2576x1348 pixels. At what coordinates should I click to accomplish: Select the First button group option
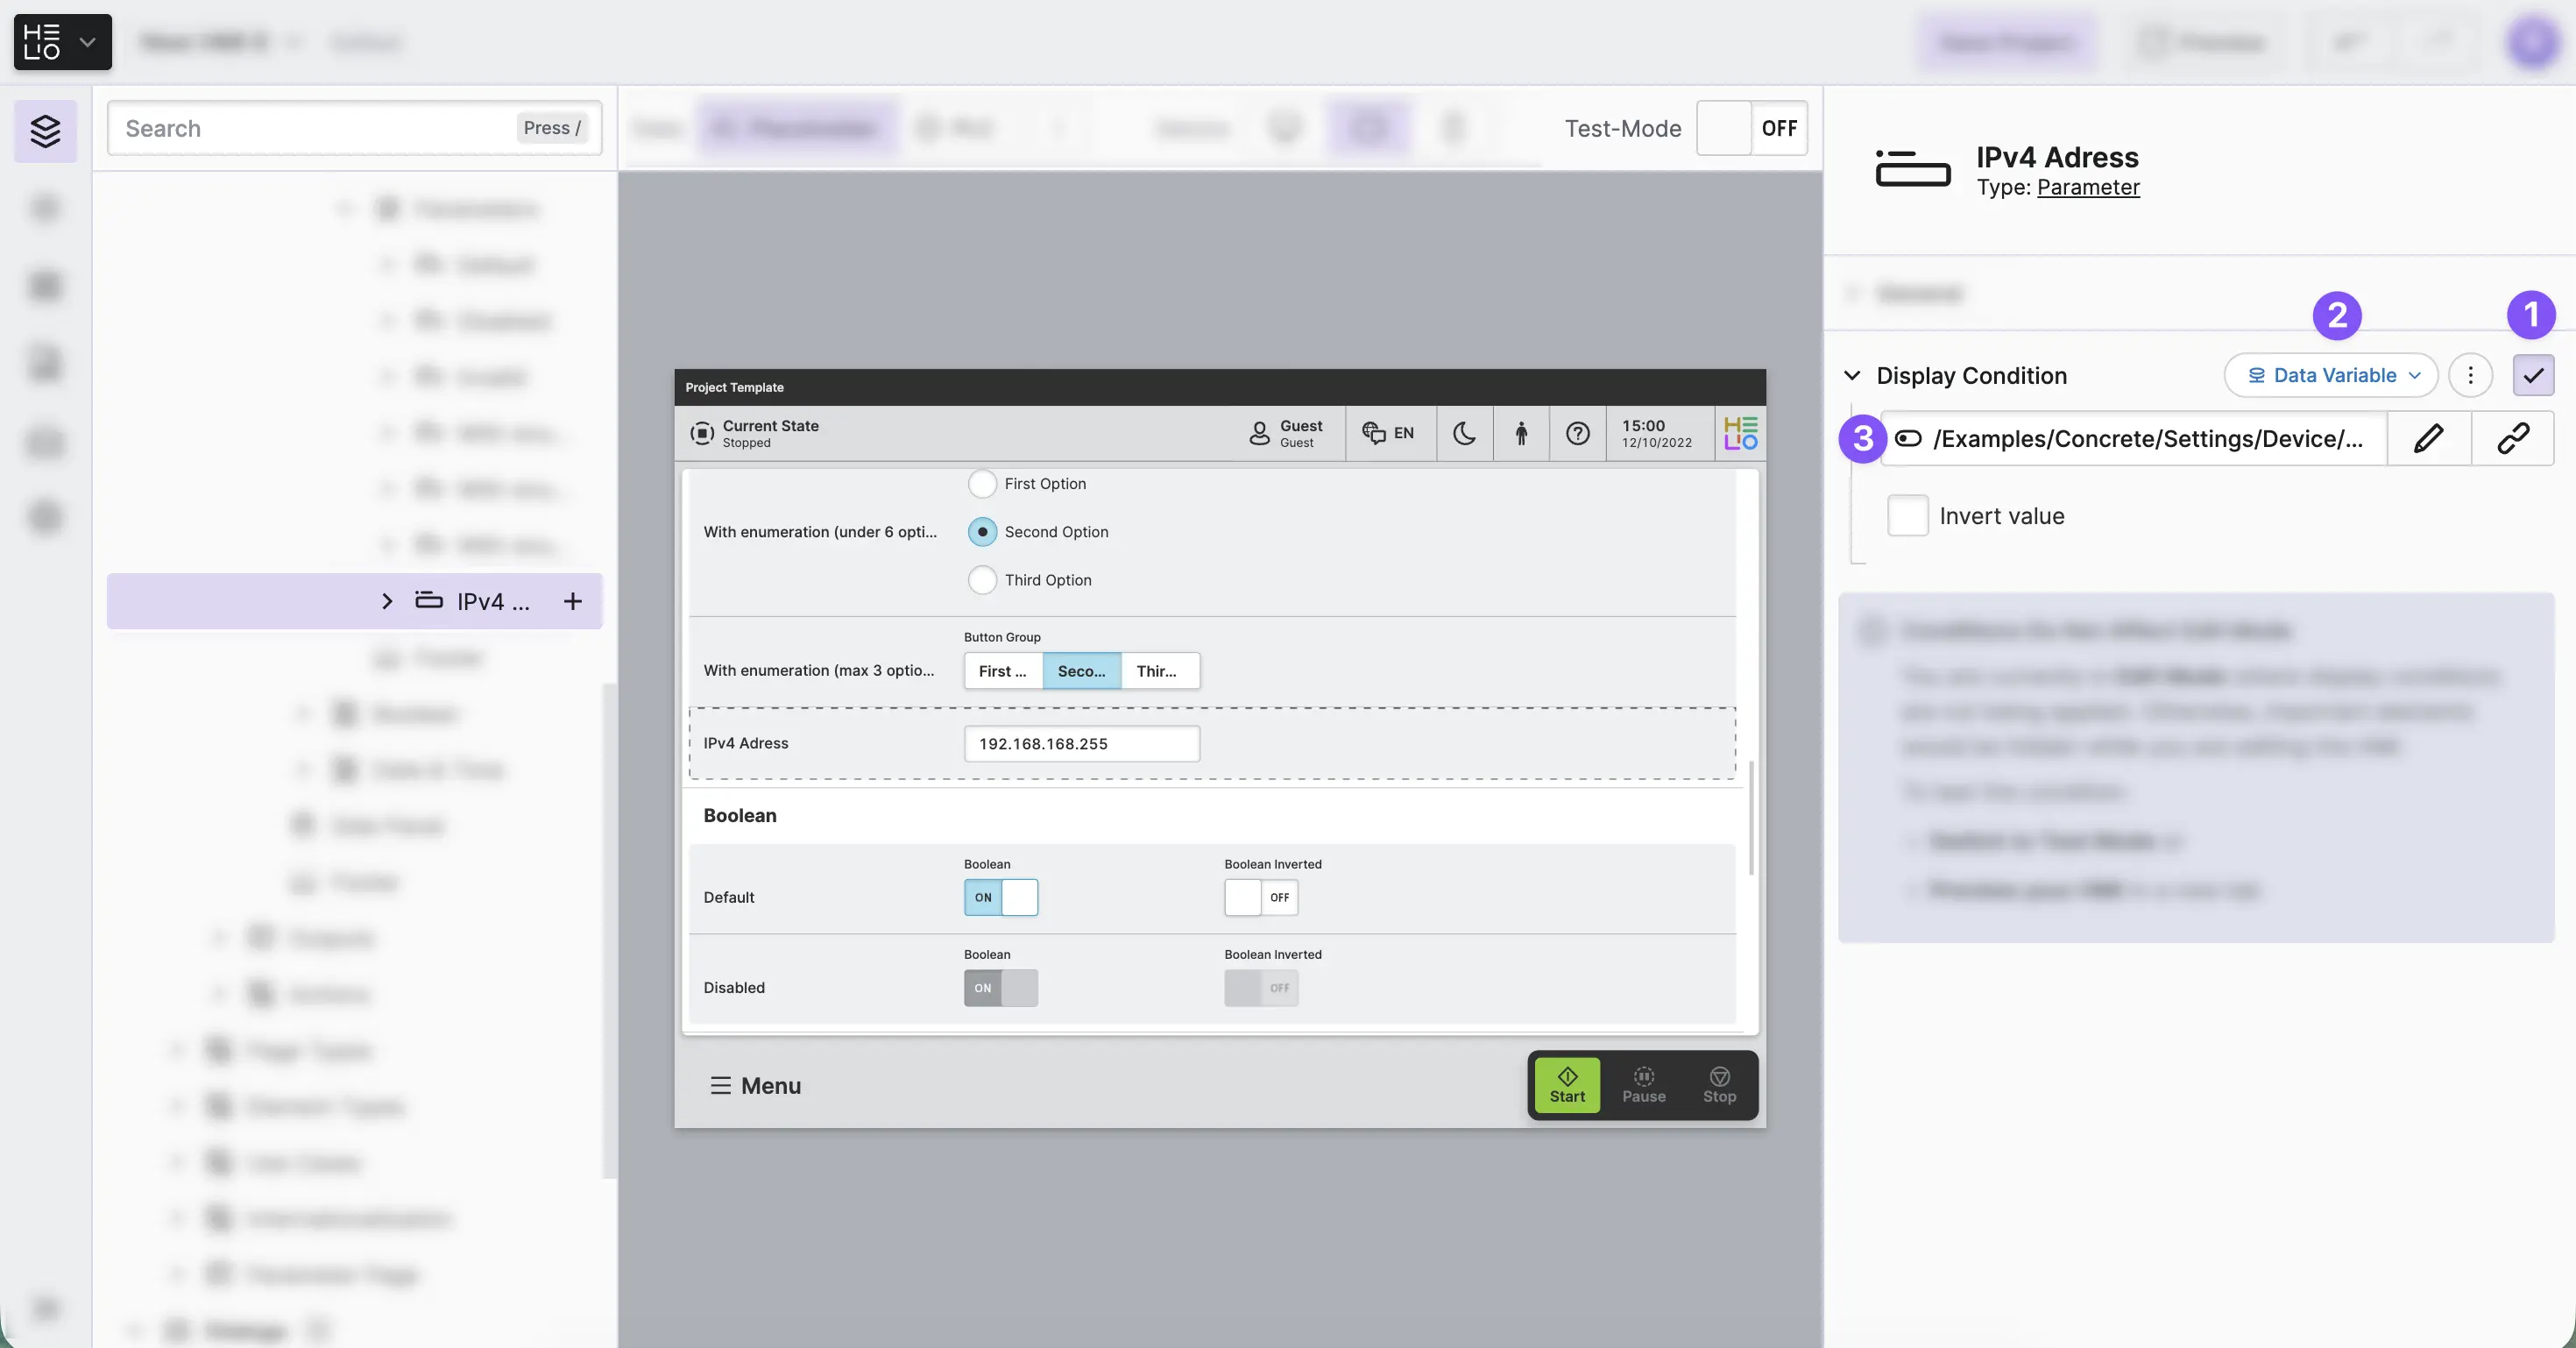pos(1002,671)
